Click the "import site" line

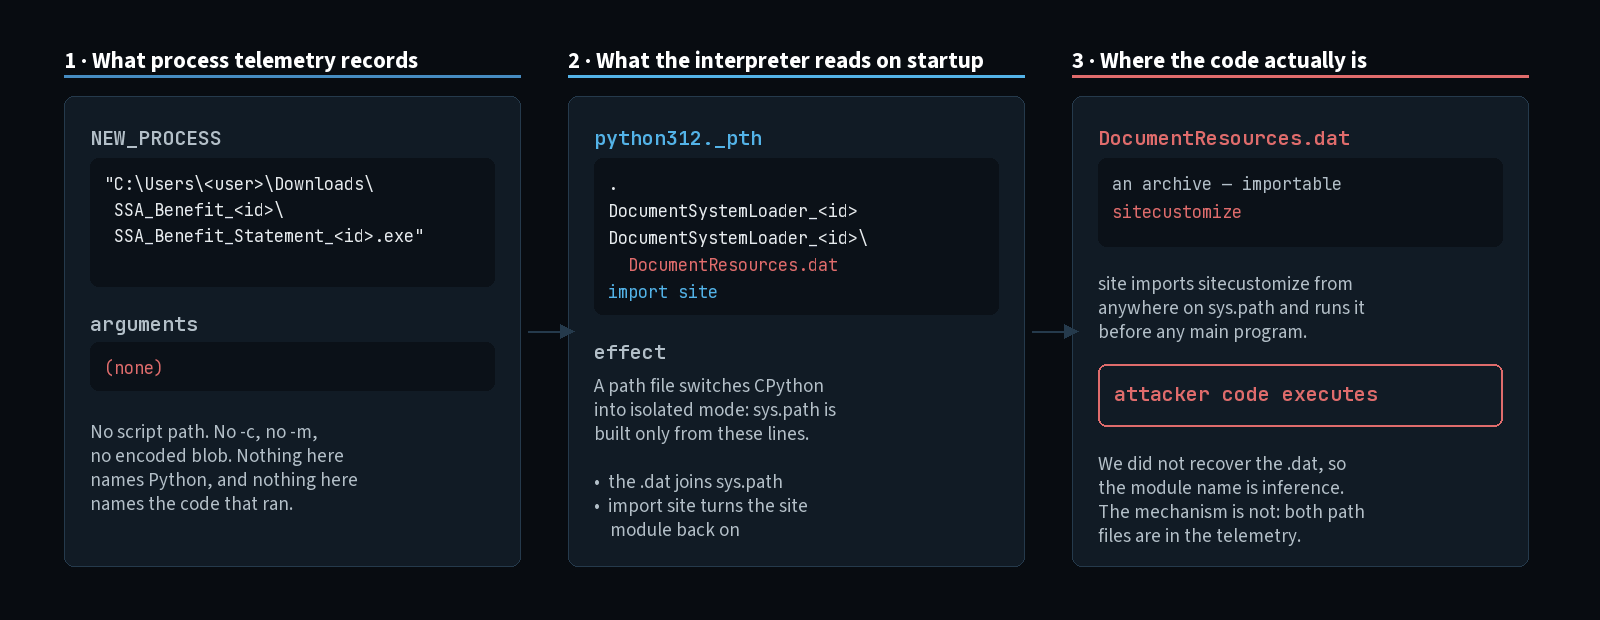click(x=663, y=292)
